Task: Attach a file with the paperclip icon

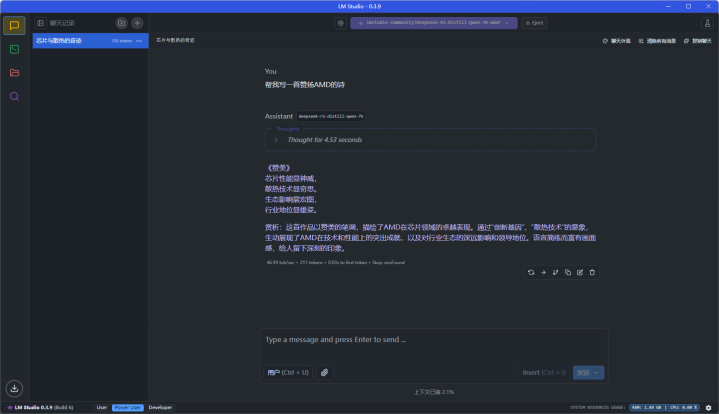Action: click(x=324, y=372)
